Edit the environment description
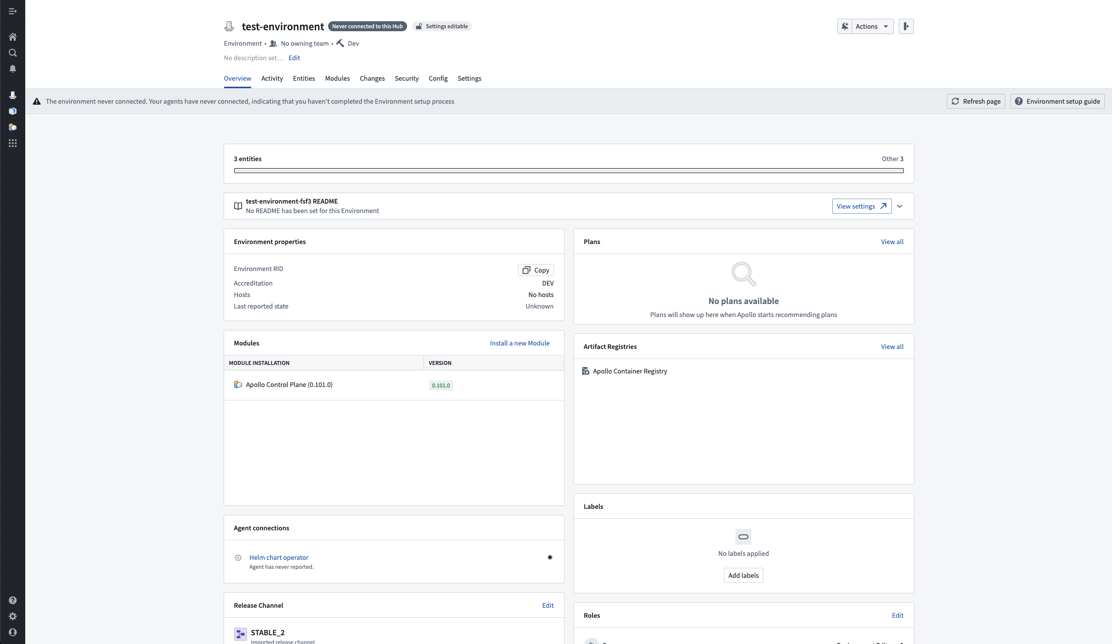 pyautogui.click(x=294, y=58)
